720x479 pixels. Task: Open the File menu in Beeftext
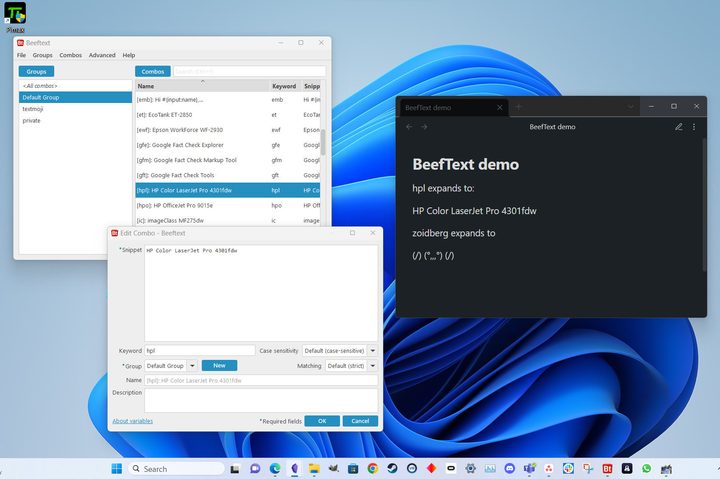pos(22,55)
